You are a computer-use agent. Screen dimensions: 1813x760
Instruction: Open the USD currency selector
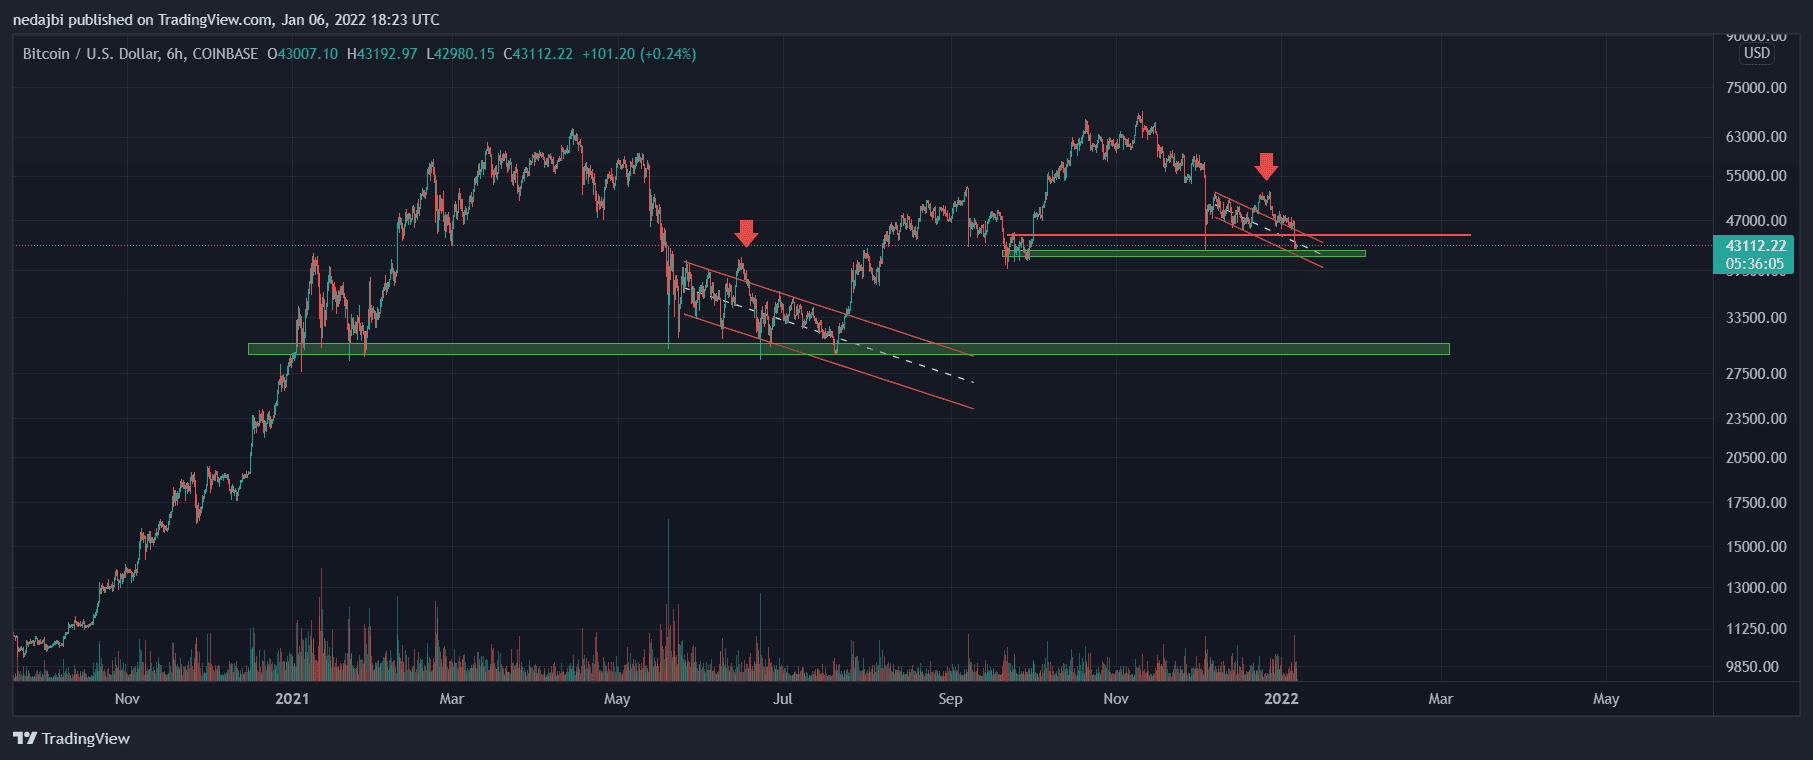click(x=1757, y=53)
